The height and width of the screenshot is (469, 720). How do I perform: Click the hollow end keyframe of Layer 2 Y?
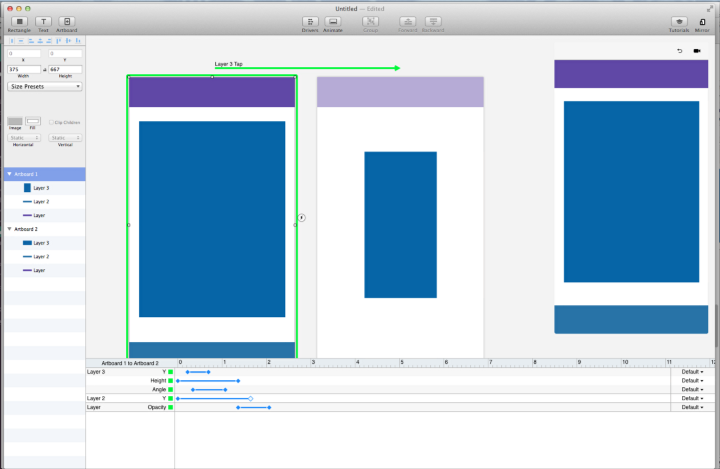click(x=251, y=398)
